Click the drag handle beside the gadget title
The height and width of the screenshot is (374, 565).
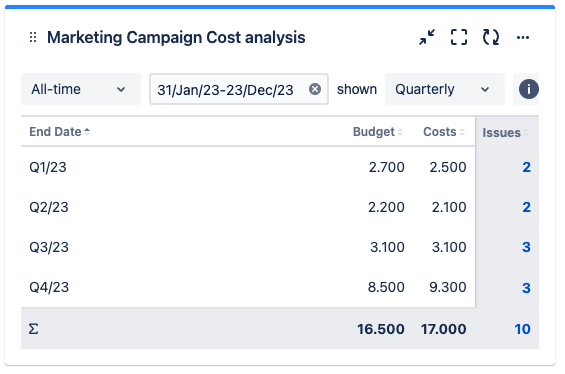[x=33, y=37]
